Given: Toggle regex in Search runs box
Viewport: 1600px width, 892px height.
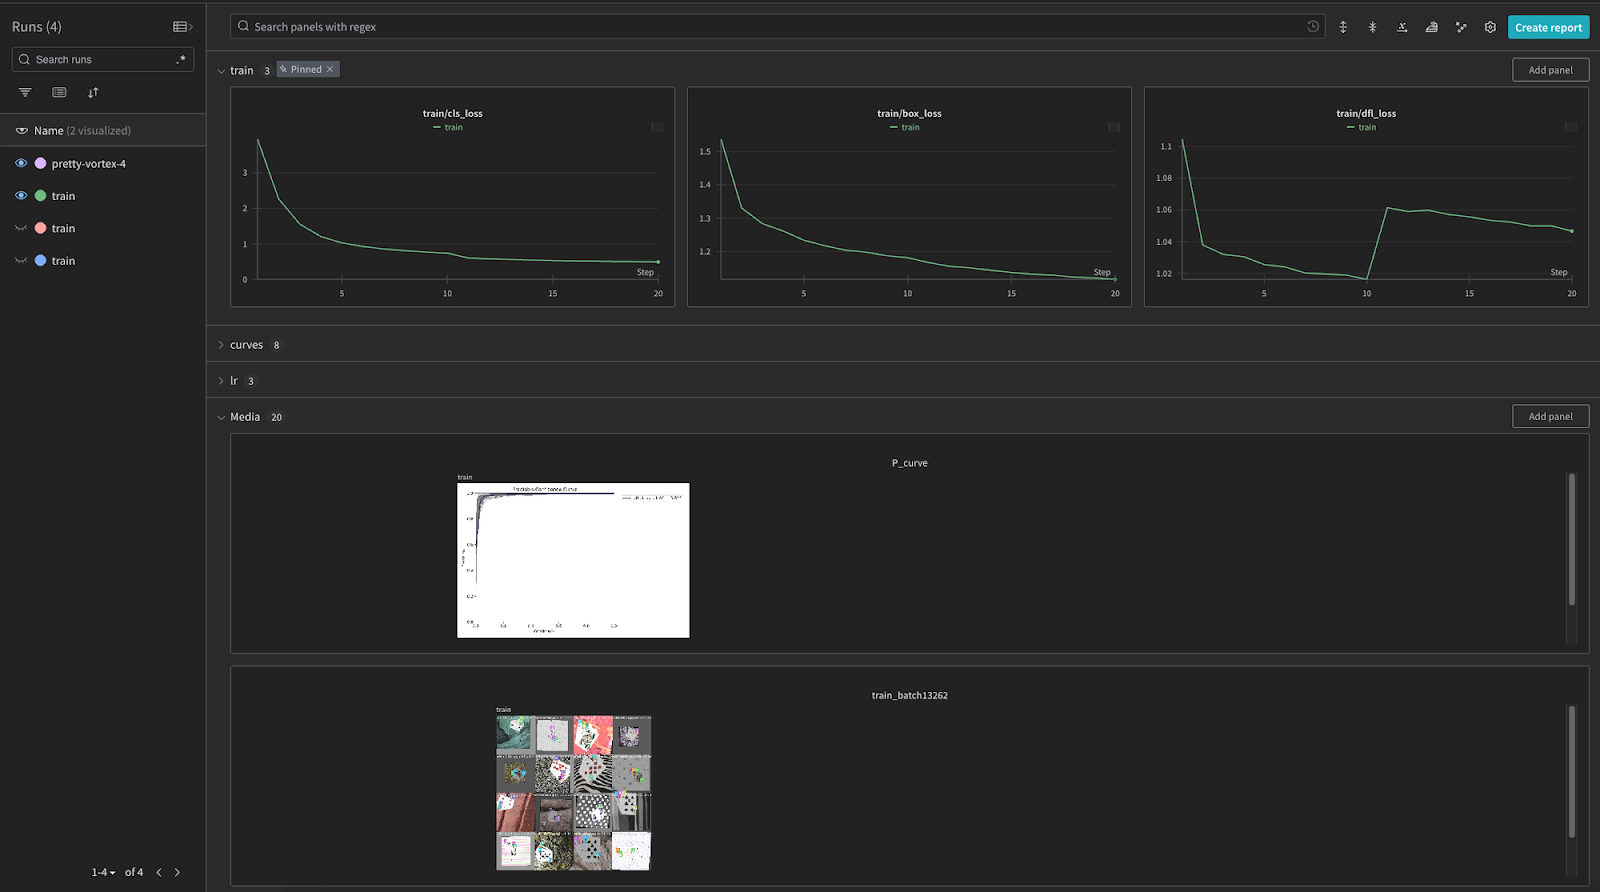Looking at the screenshot, I should click(181, 59).
